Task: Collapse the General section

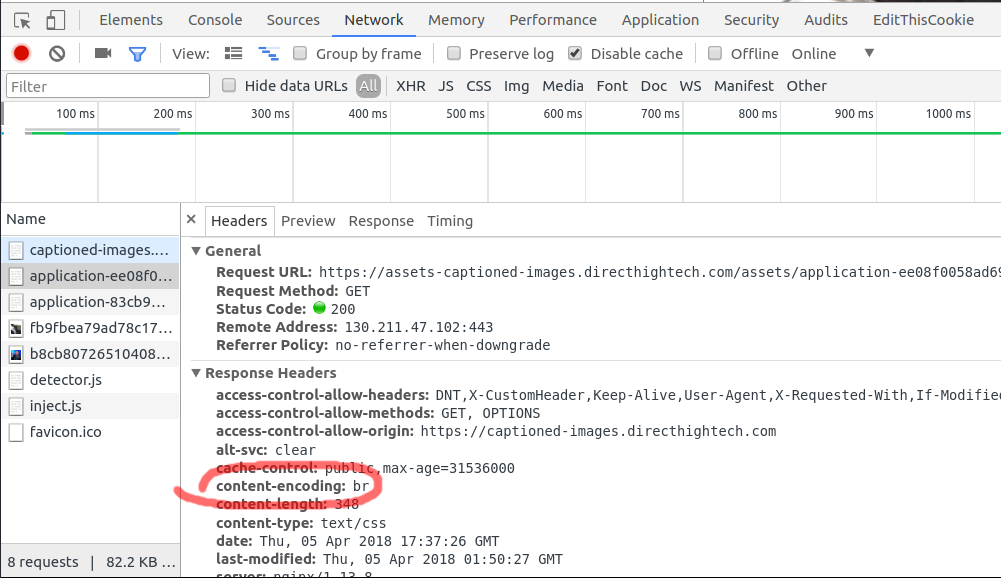Action: pyautogui.click(x=197, y=251)
